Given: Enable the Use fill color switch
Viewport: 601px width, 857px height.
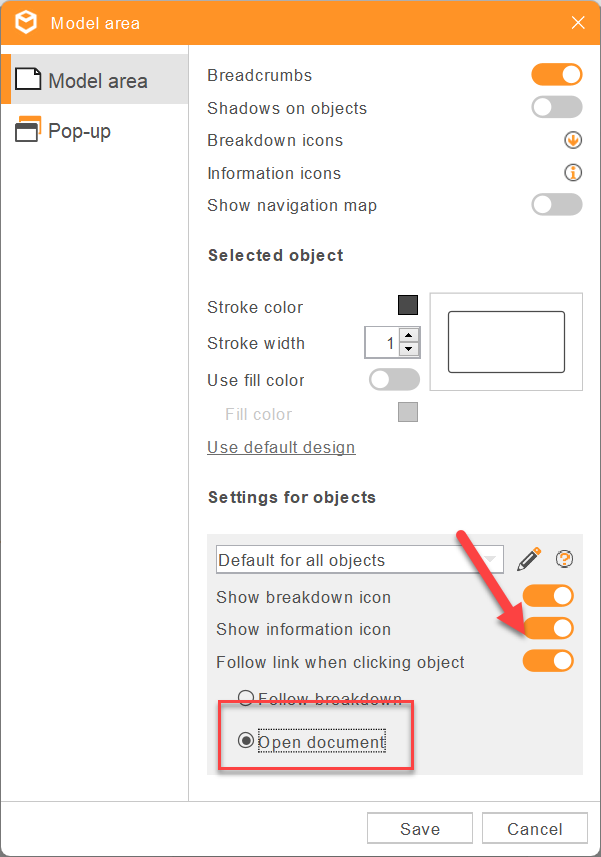Looking at the screenshot, I should point(394,379).
